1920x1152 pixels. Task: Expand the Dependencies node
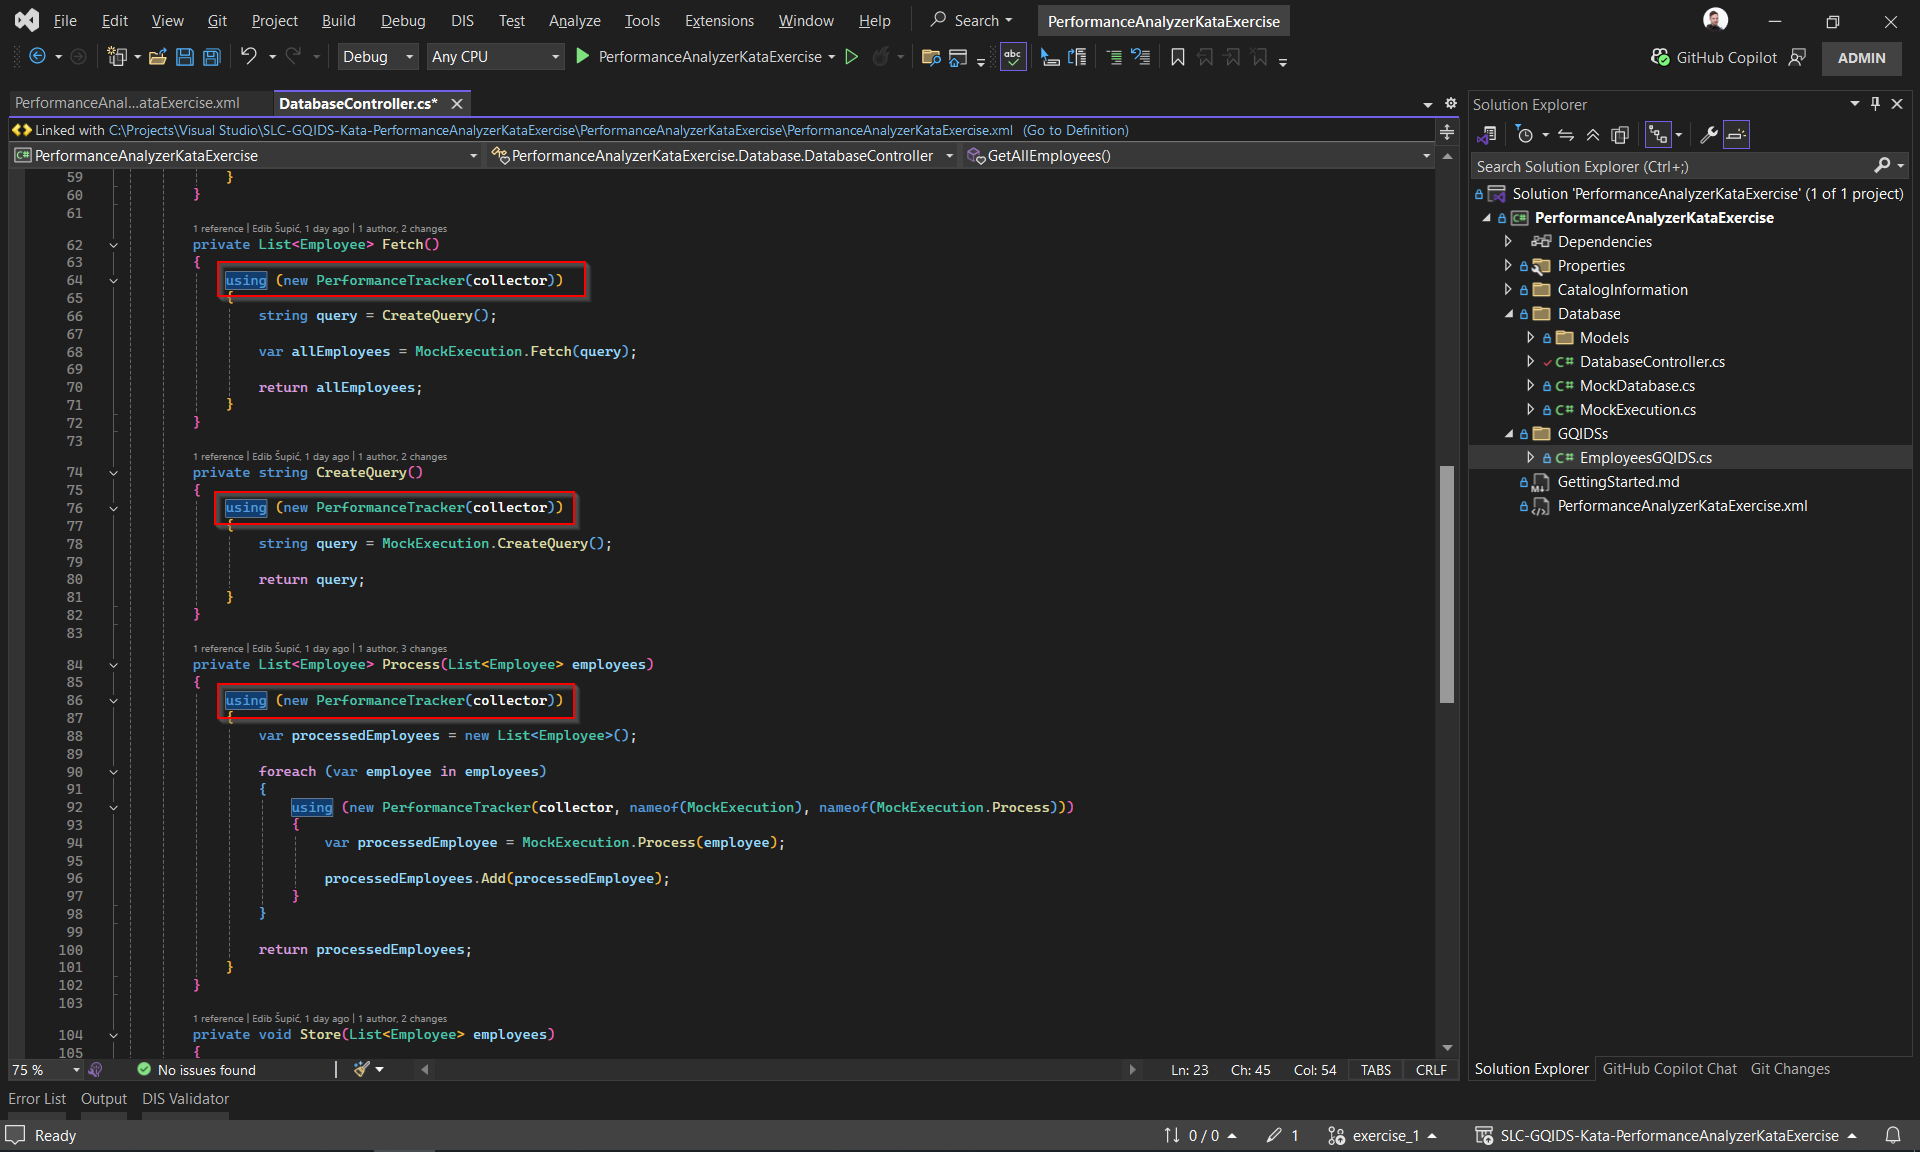1508,241
